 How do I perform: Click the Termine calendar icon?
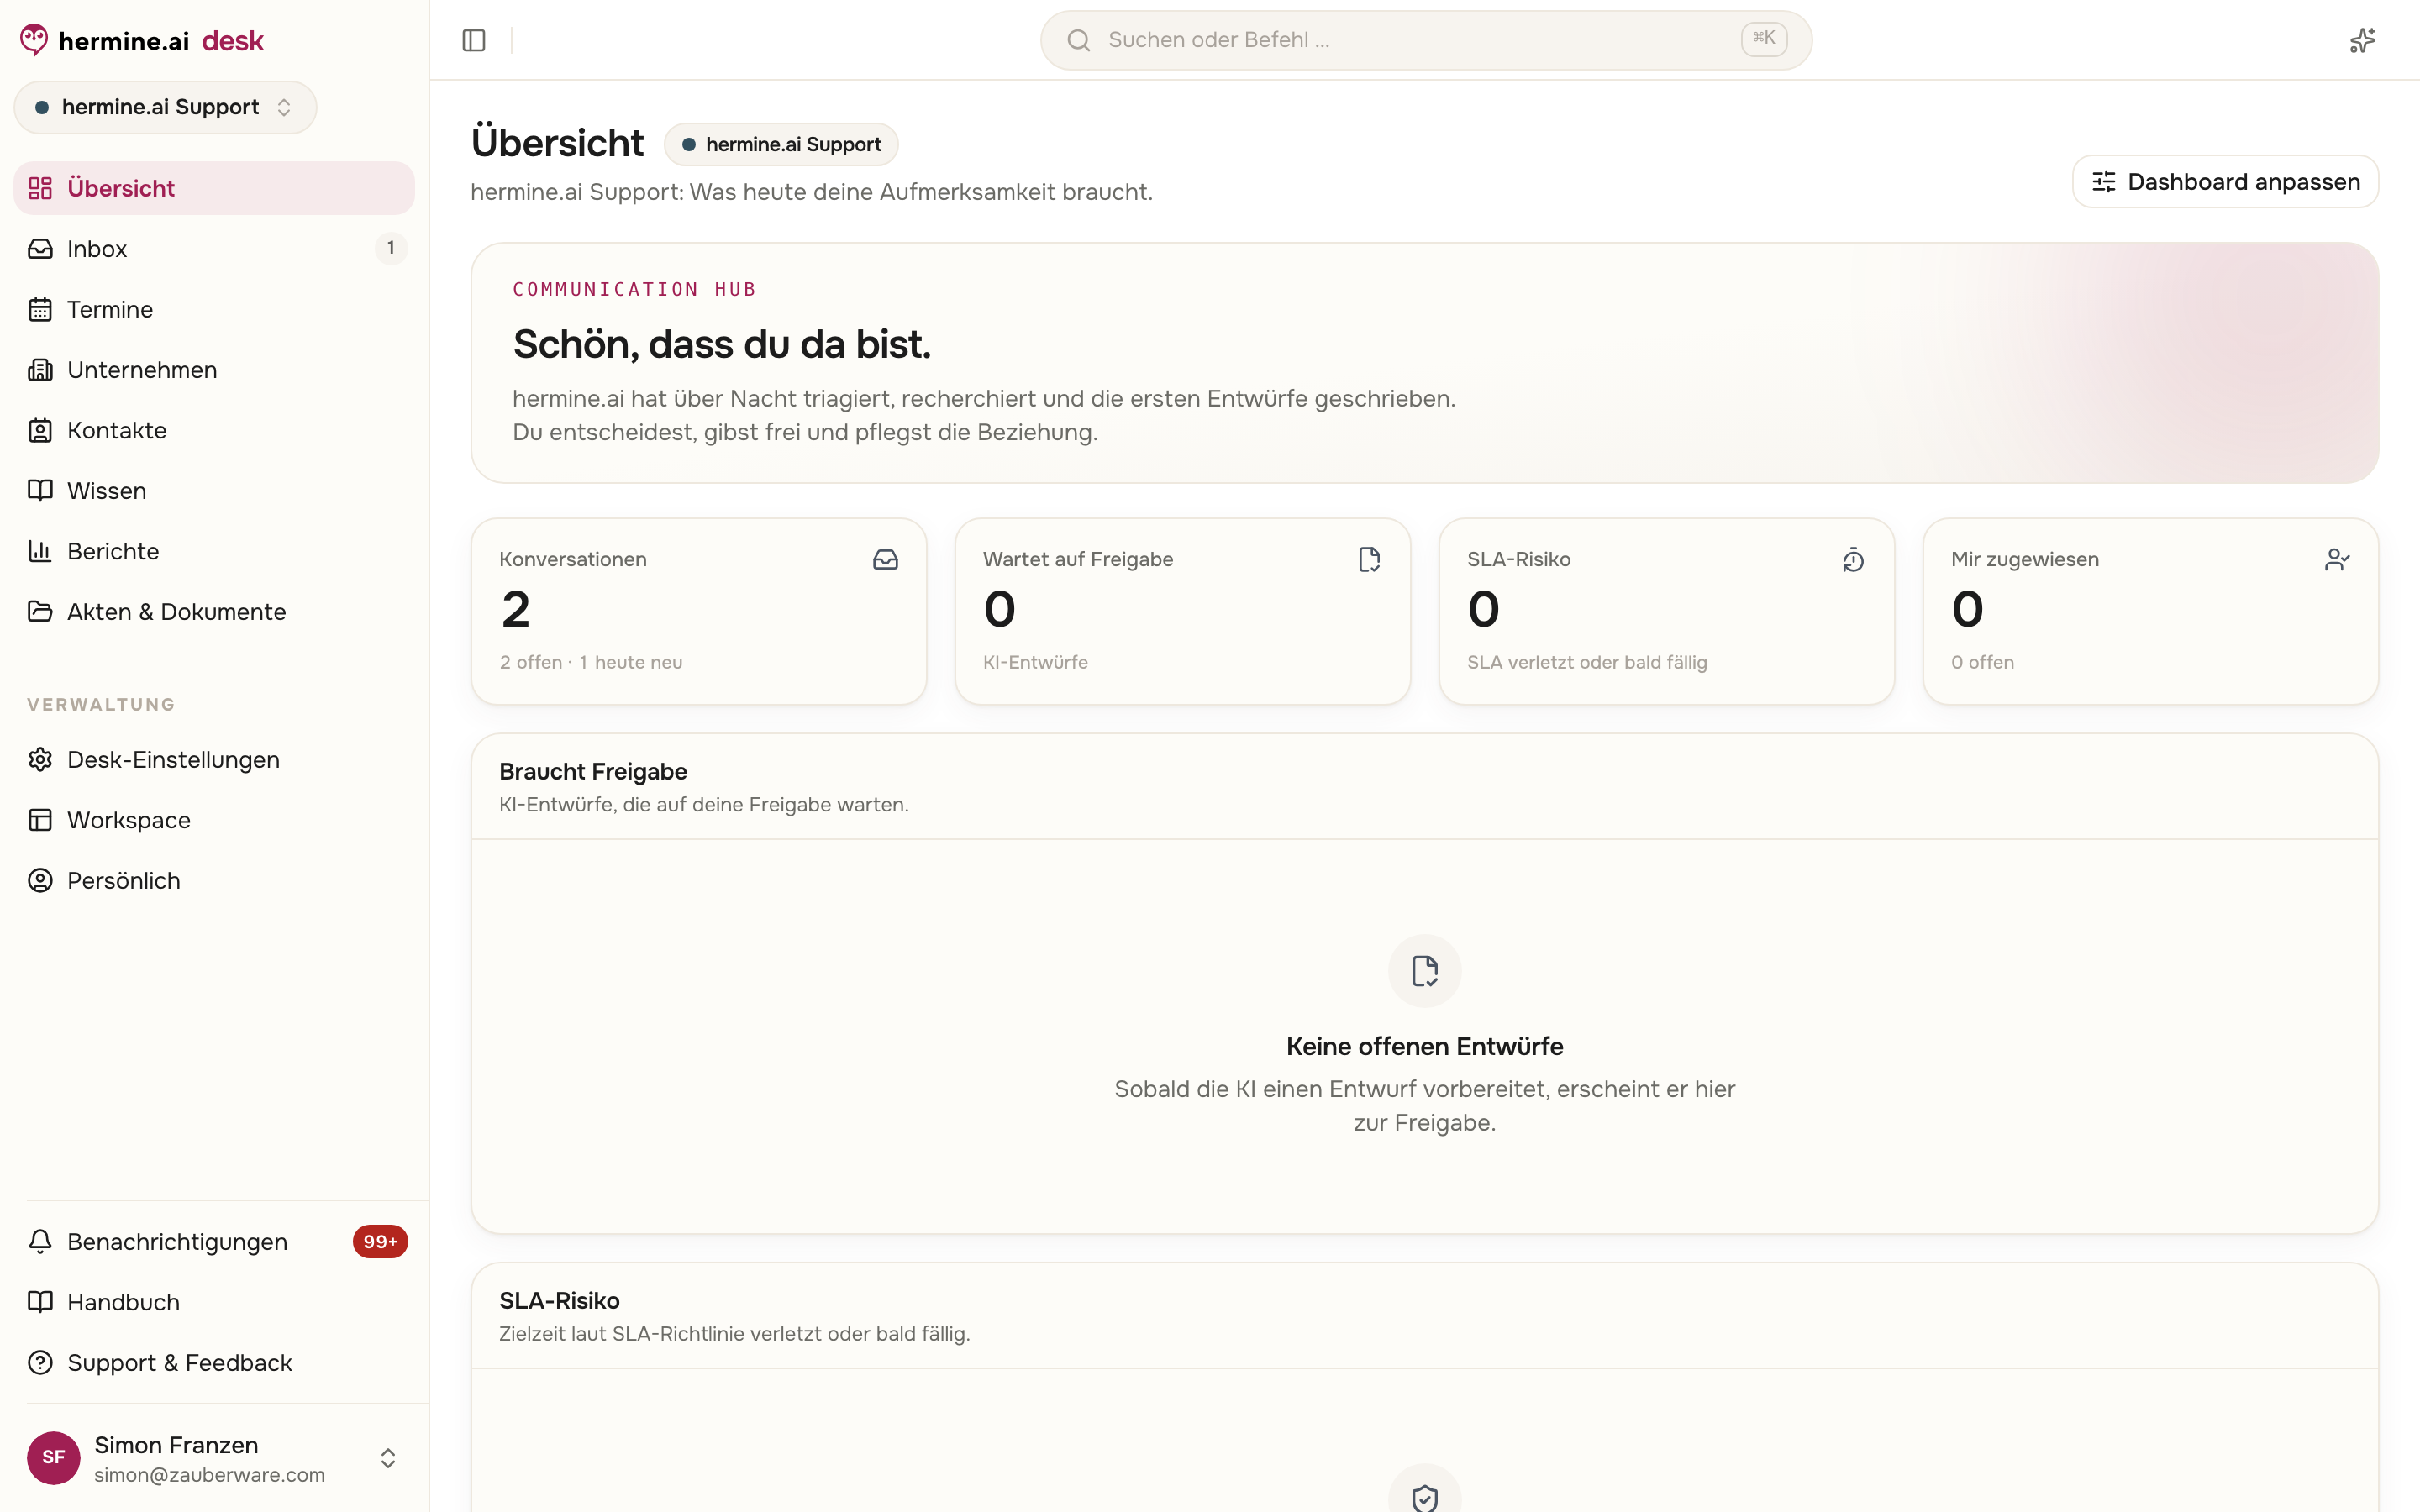coord(40,309)
